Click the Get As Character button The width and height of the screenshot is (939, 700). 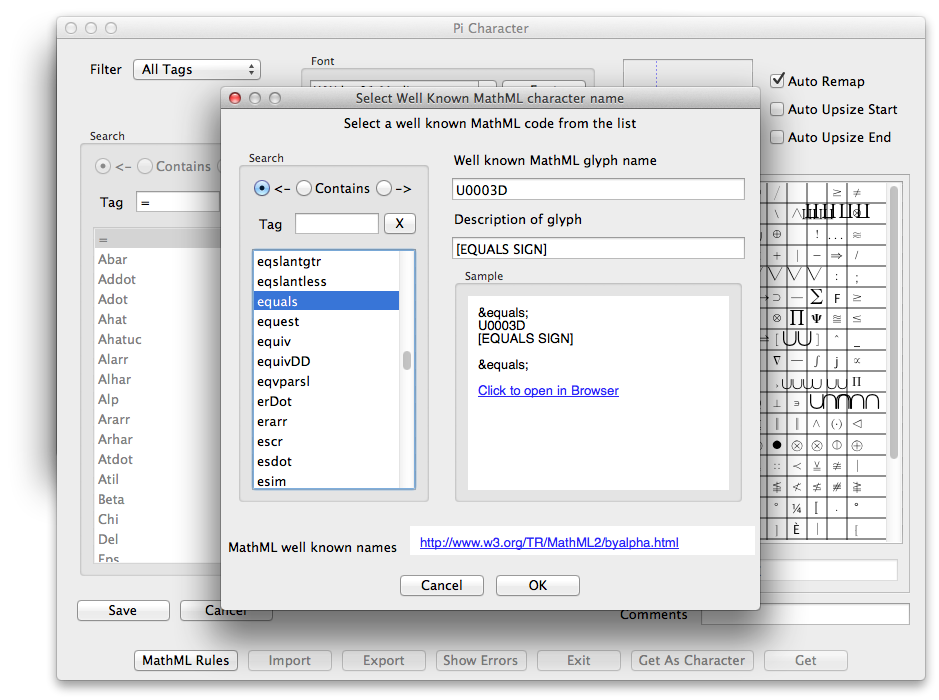pyautogui.click(x=692, y=660)
